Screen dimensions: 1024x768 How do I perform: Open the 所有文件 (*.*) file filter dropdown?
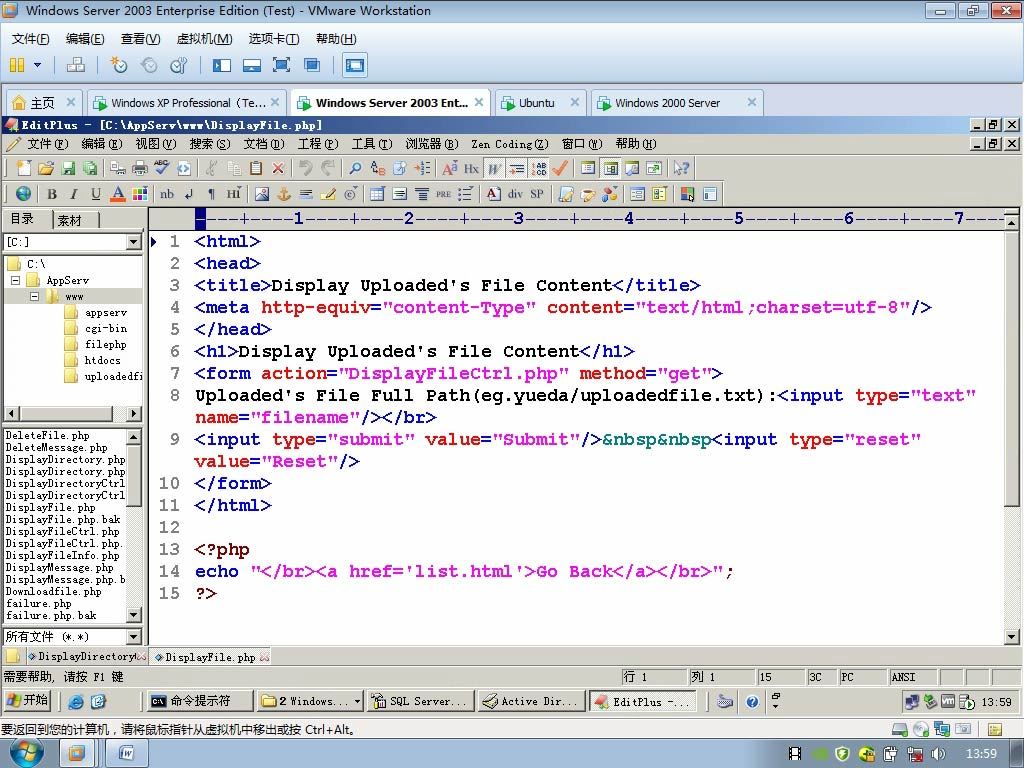point(133,637)
